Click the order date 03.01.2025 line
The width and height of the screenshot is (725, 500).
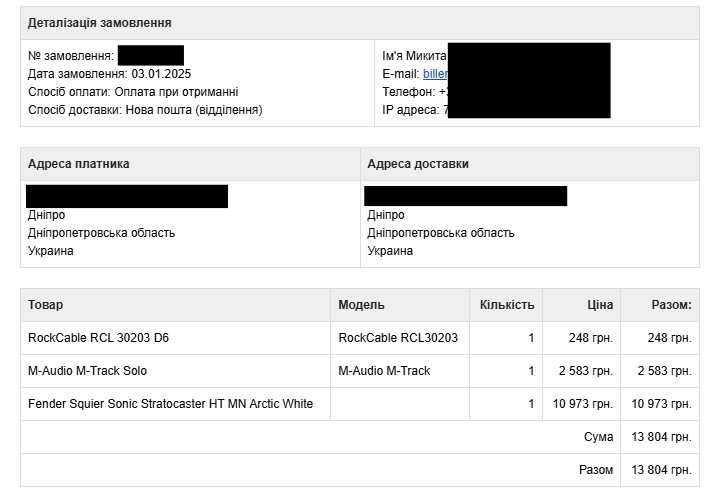pos(109,74)
